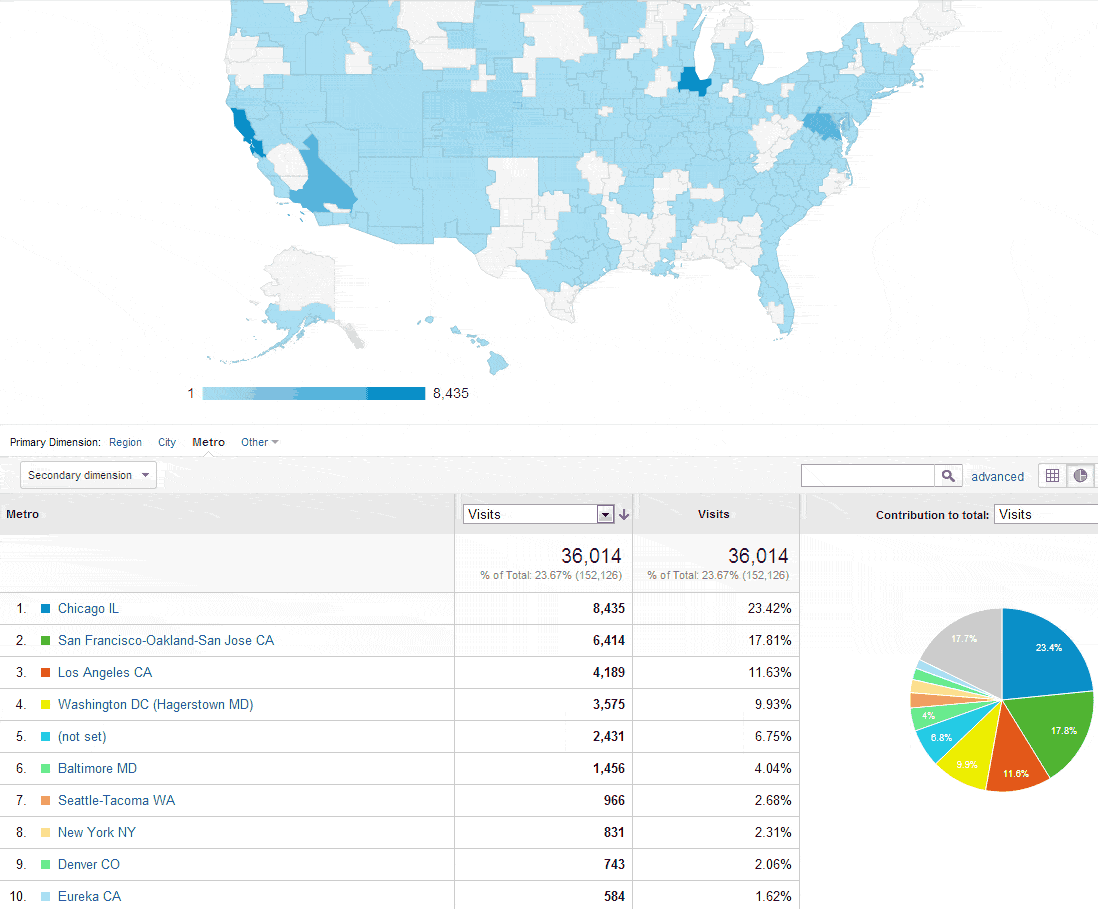Open the Secondary dimension dropdown

coord(87,475)
